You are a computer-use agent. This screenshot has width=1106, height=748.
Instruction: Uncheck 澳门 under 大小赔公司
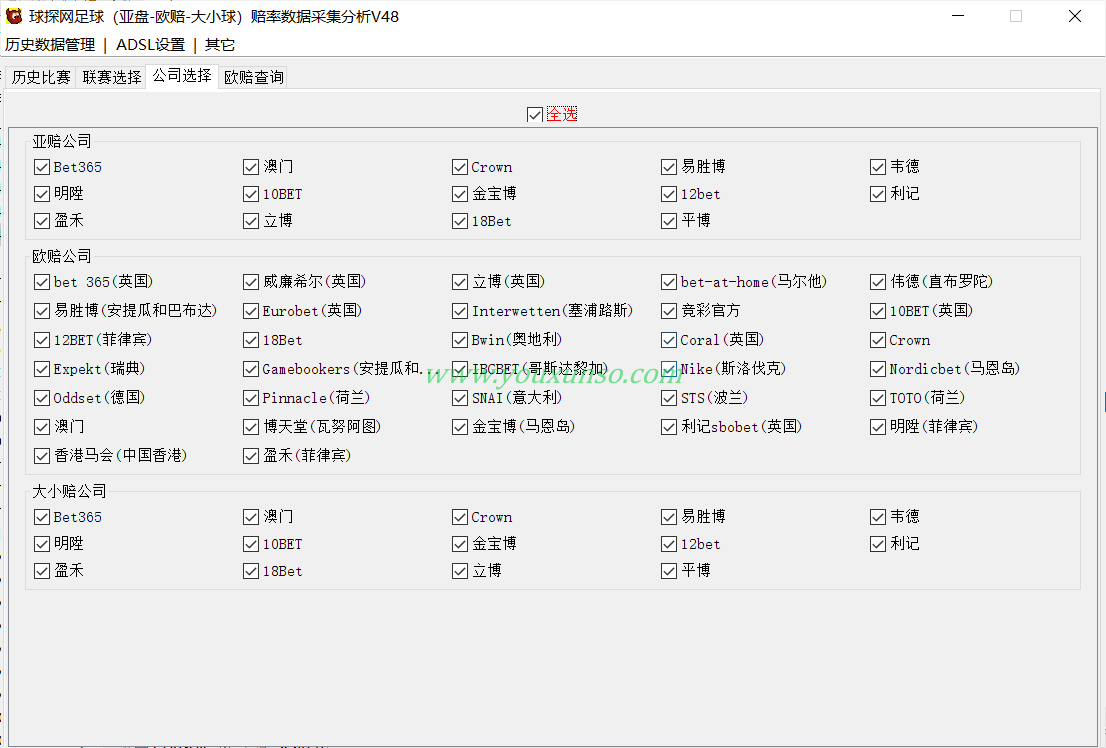coord(250,517)
